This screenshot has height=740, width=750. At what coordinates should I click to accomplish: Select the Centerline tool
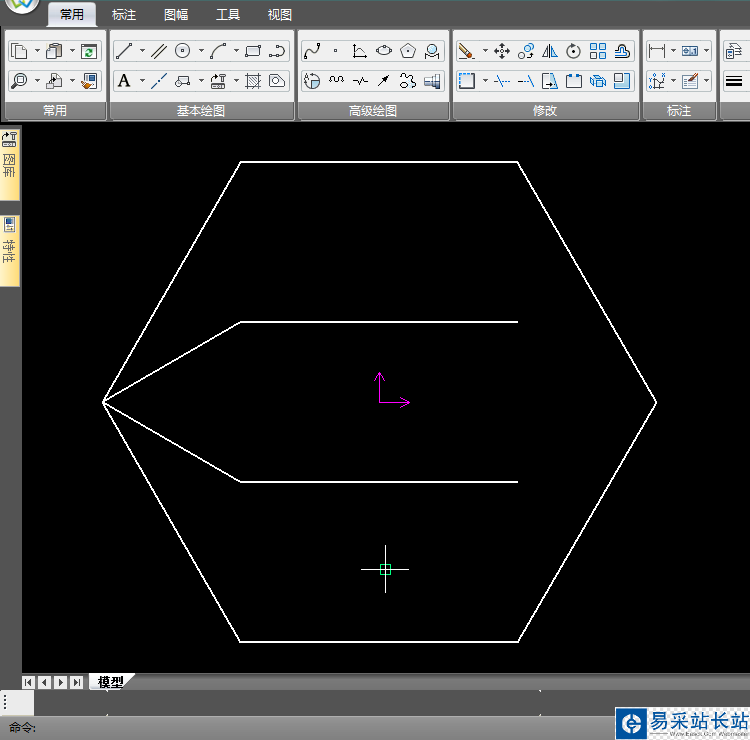(159, 81)
